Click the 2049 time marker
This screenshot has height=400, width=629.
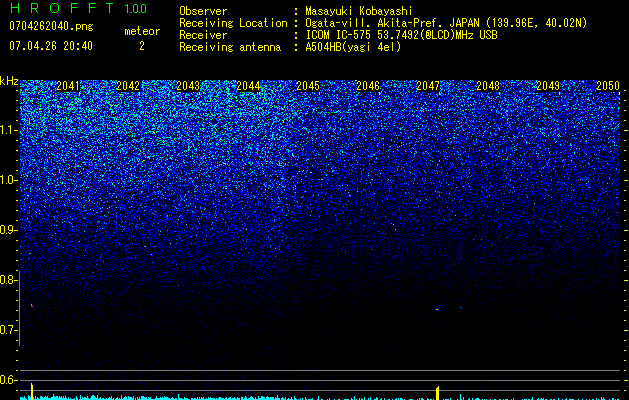(x=548, y=86)
